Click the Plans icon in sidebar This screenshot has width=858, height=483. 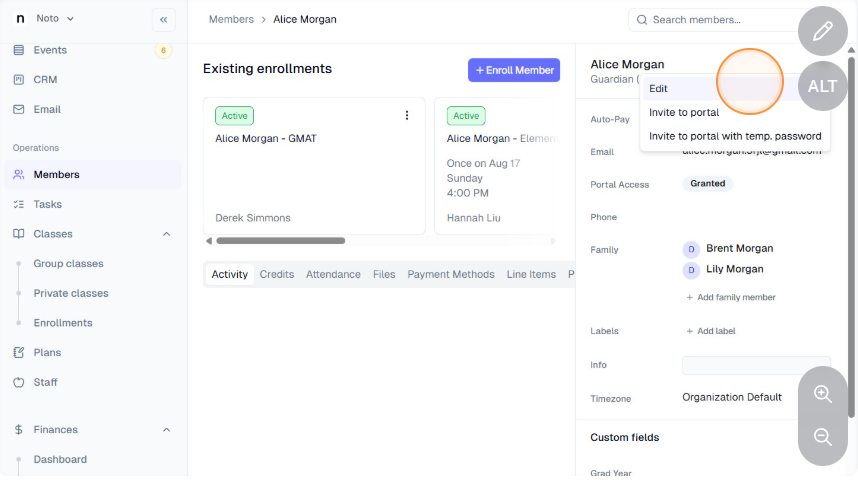pos(19,353)
